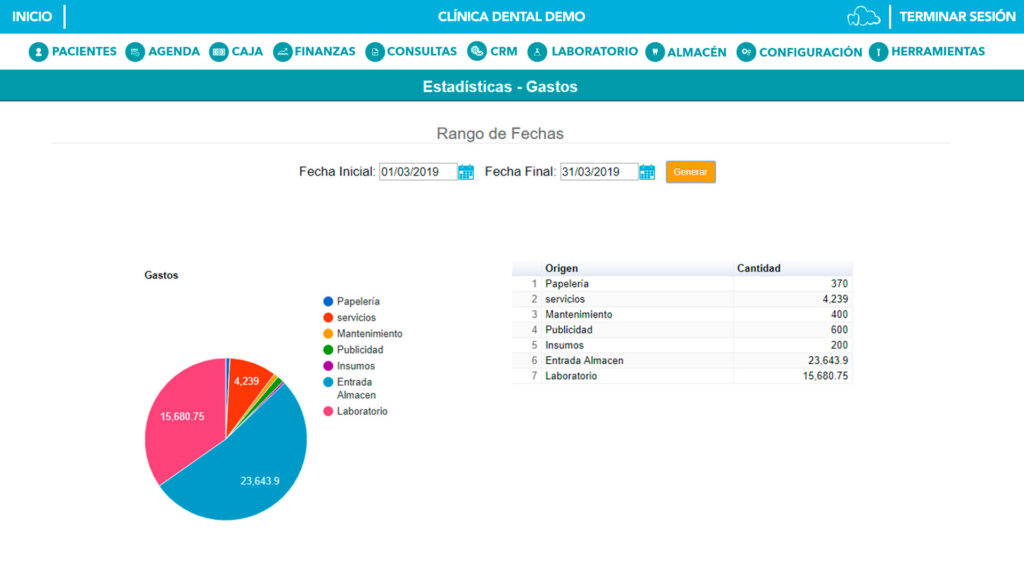Viewport: 1024px width, 576px height.
Task: Go to INICIO home link
Action: (31, 16)
